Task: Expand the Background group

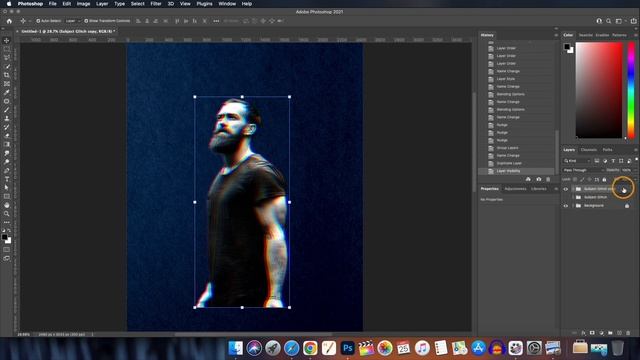Action: pos(573,206)
